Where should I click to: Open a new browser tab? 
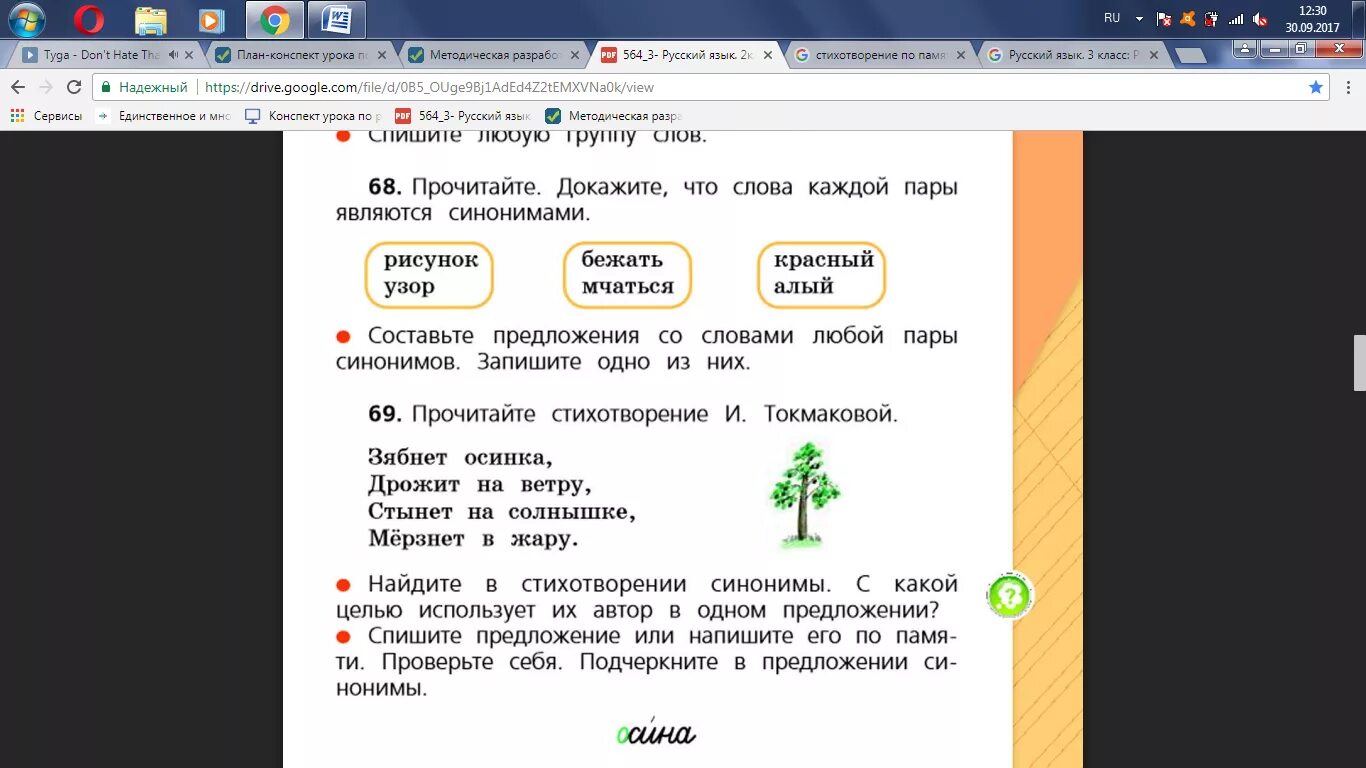click(x=1189, y=56)
